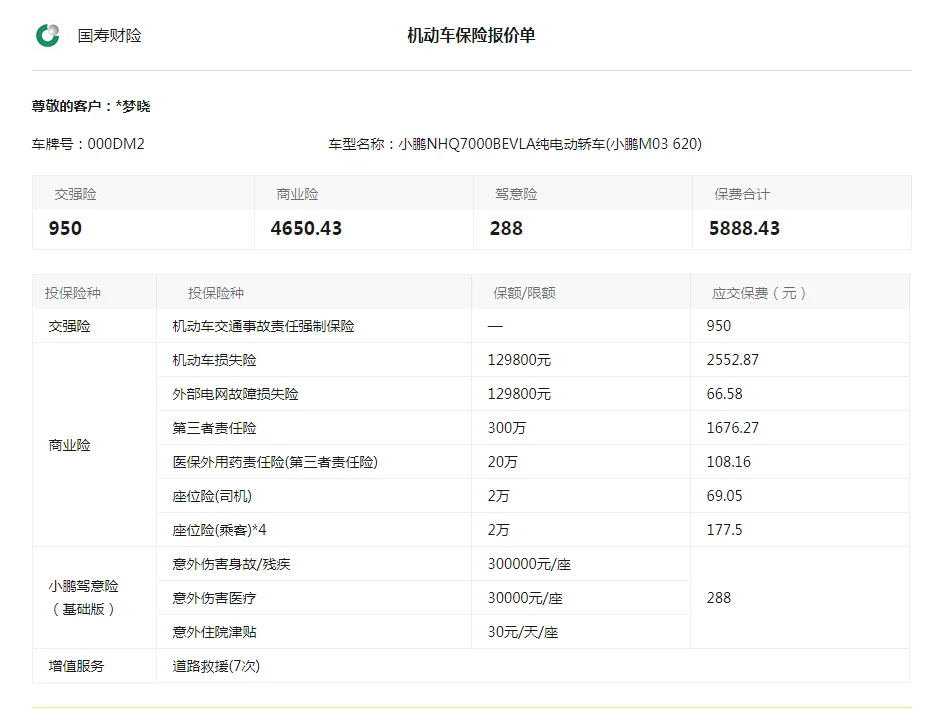This screenshot has width=932, height=709.
Task: Select the 座位险(乘客)*4 row
Action: pyautogui.click(x=219, y=530)
